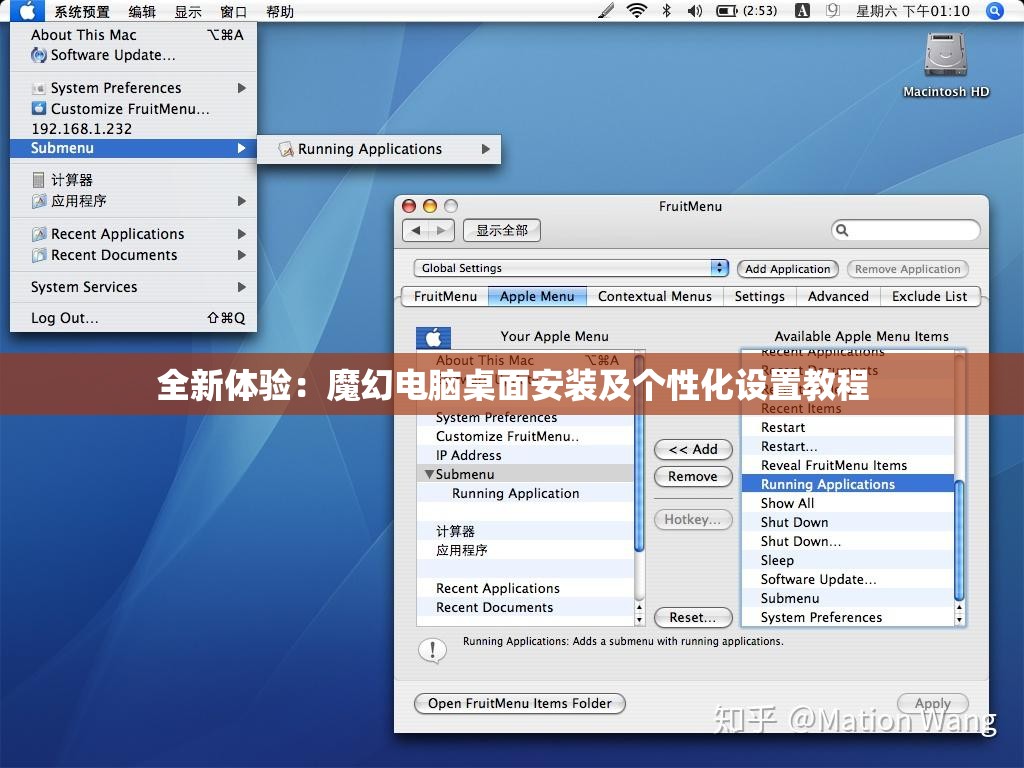Open the 系统预置 application menu
The height and width of the screenshot is (768, 1024).
click(82, 11)
